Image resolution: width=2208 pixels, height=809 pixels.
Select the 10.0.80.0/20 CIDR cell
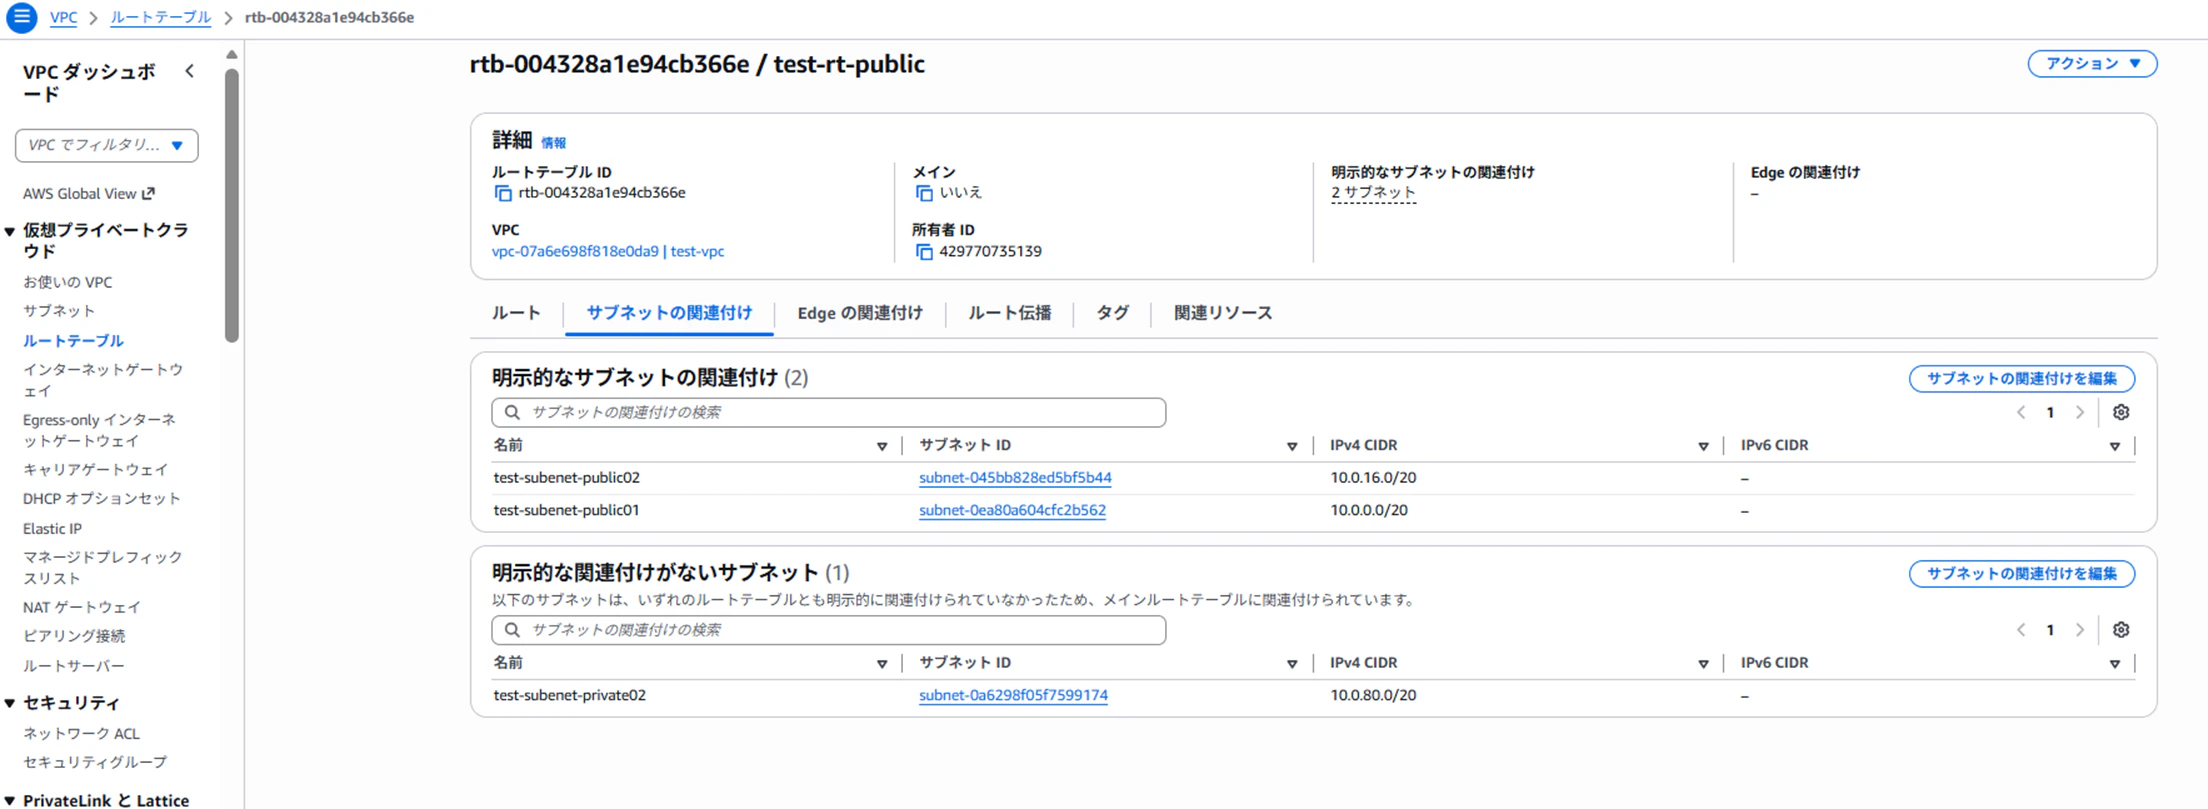(x=1373, y=695)
